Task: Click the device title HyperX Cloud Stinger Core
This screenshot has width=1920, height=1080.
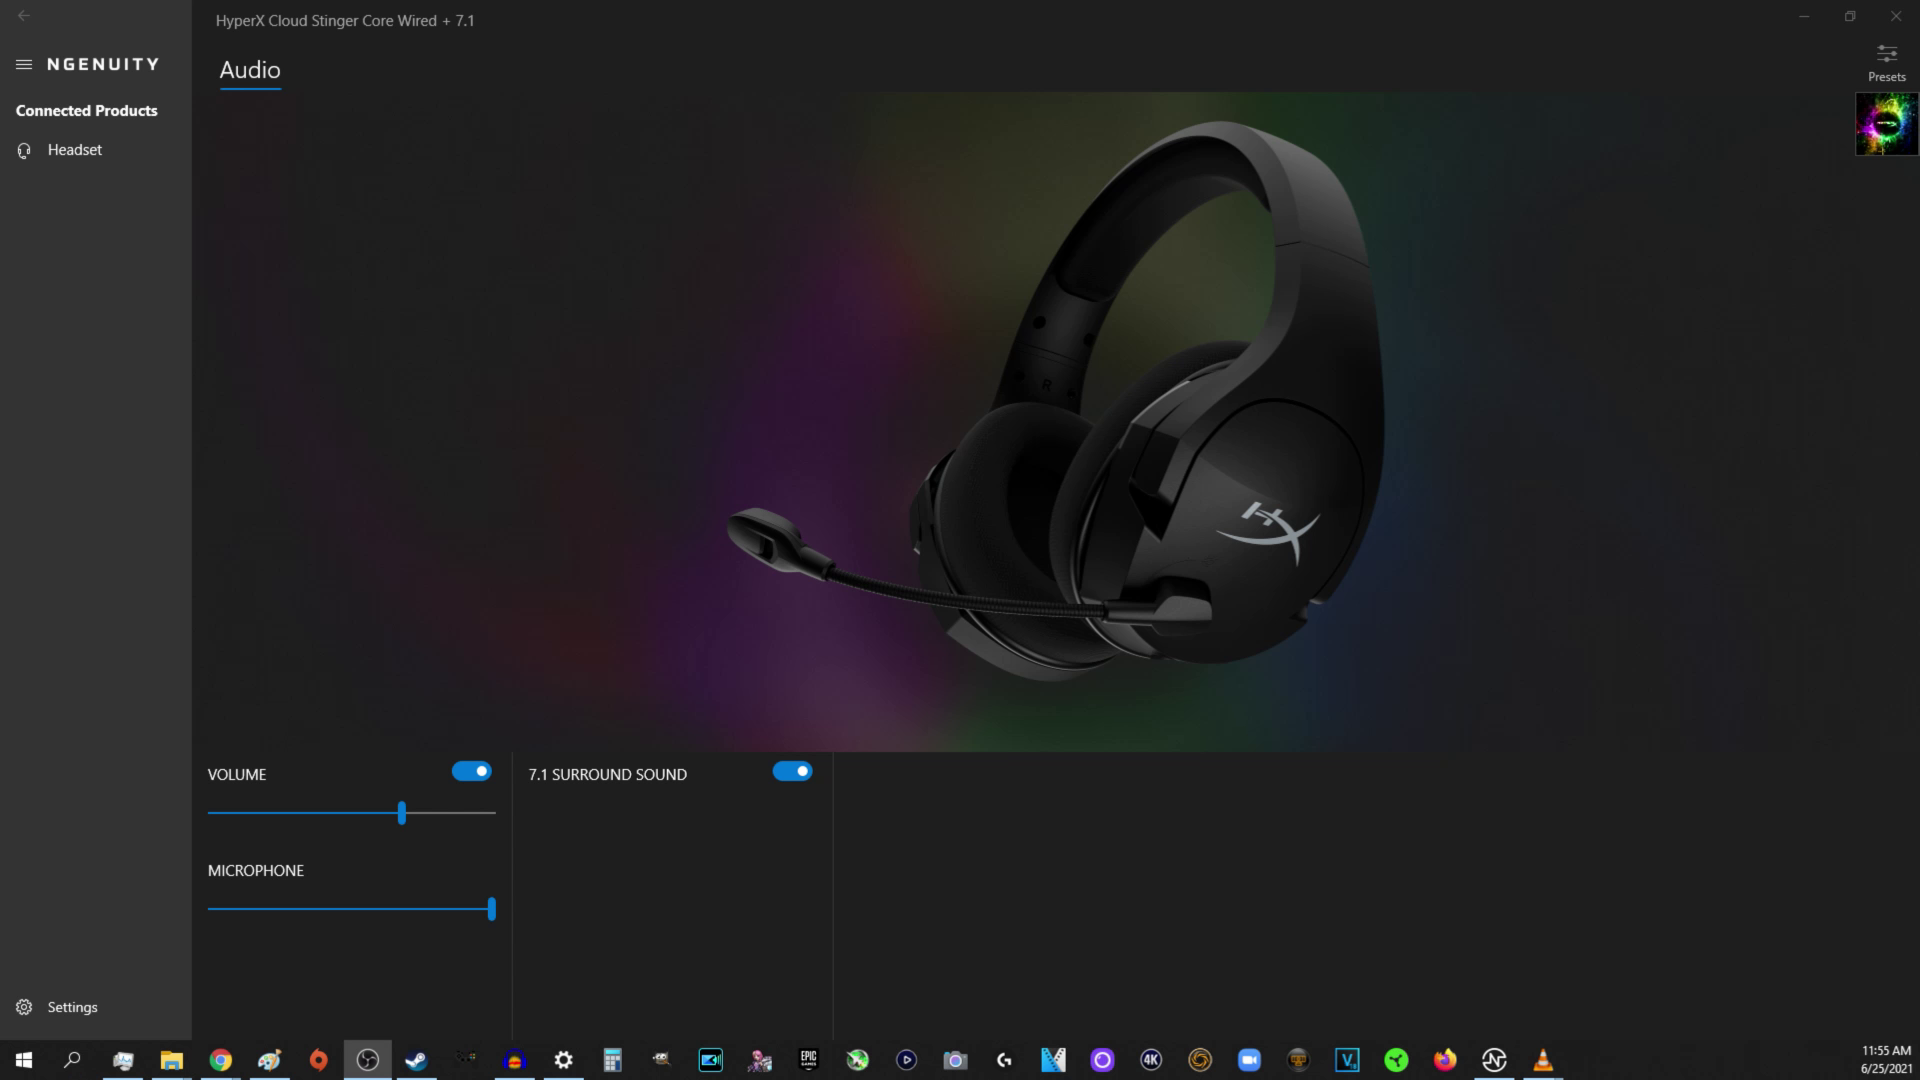Action: 345,21
